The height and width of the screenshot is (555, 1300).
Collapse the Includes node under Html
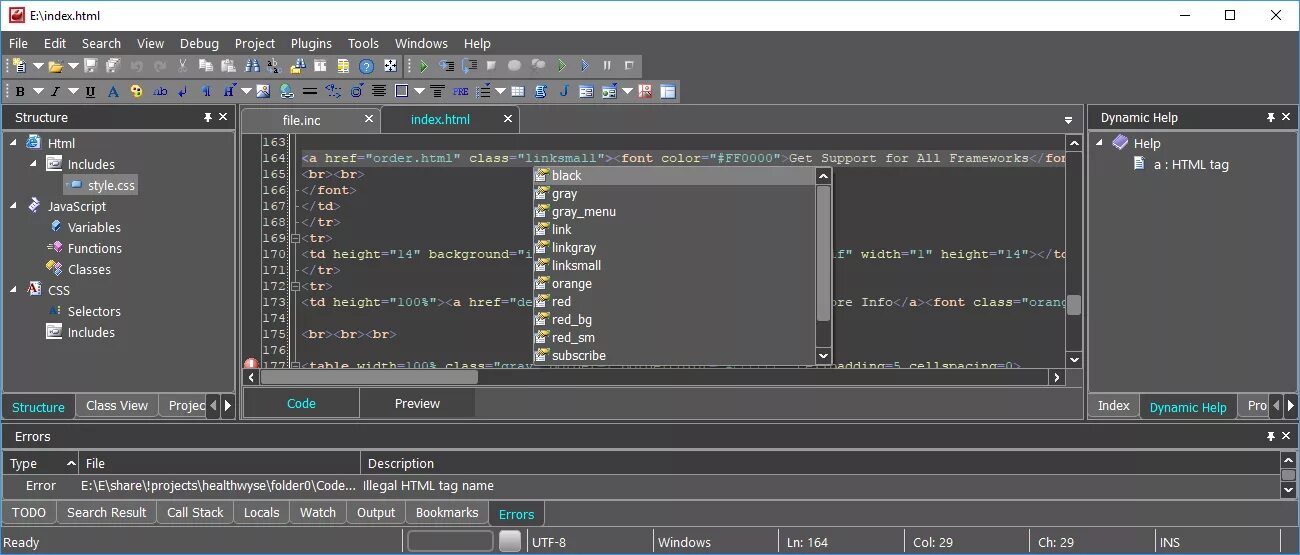click(33, 164)
